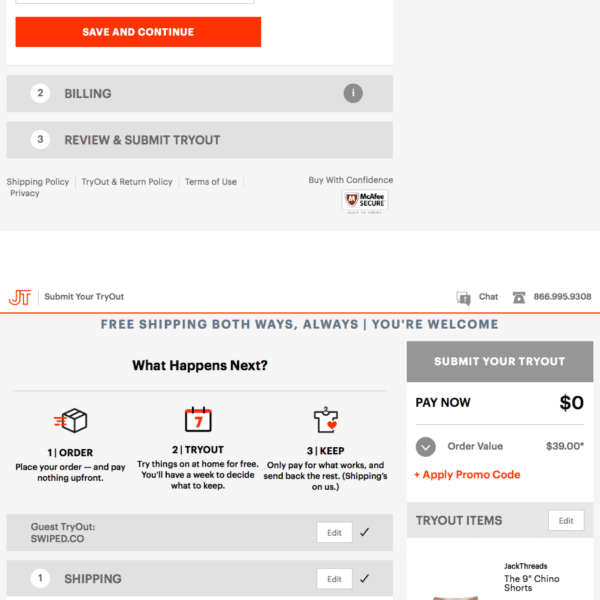The width and height of the screenshot is (600, 600).
Task: Edit the Guest TryOut details
Action: pyautogui.click(x=334, y=533)
